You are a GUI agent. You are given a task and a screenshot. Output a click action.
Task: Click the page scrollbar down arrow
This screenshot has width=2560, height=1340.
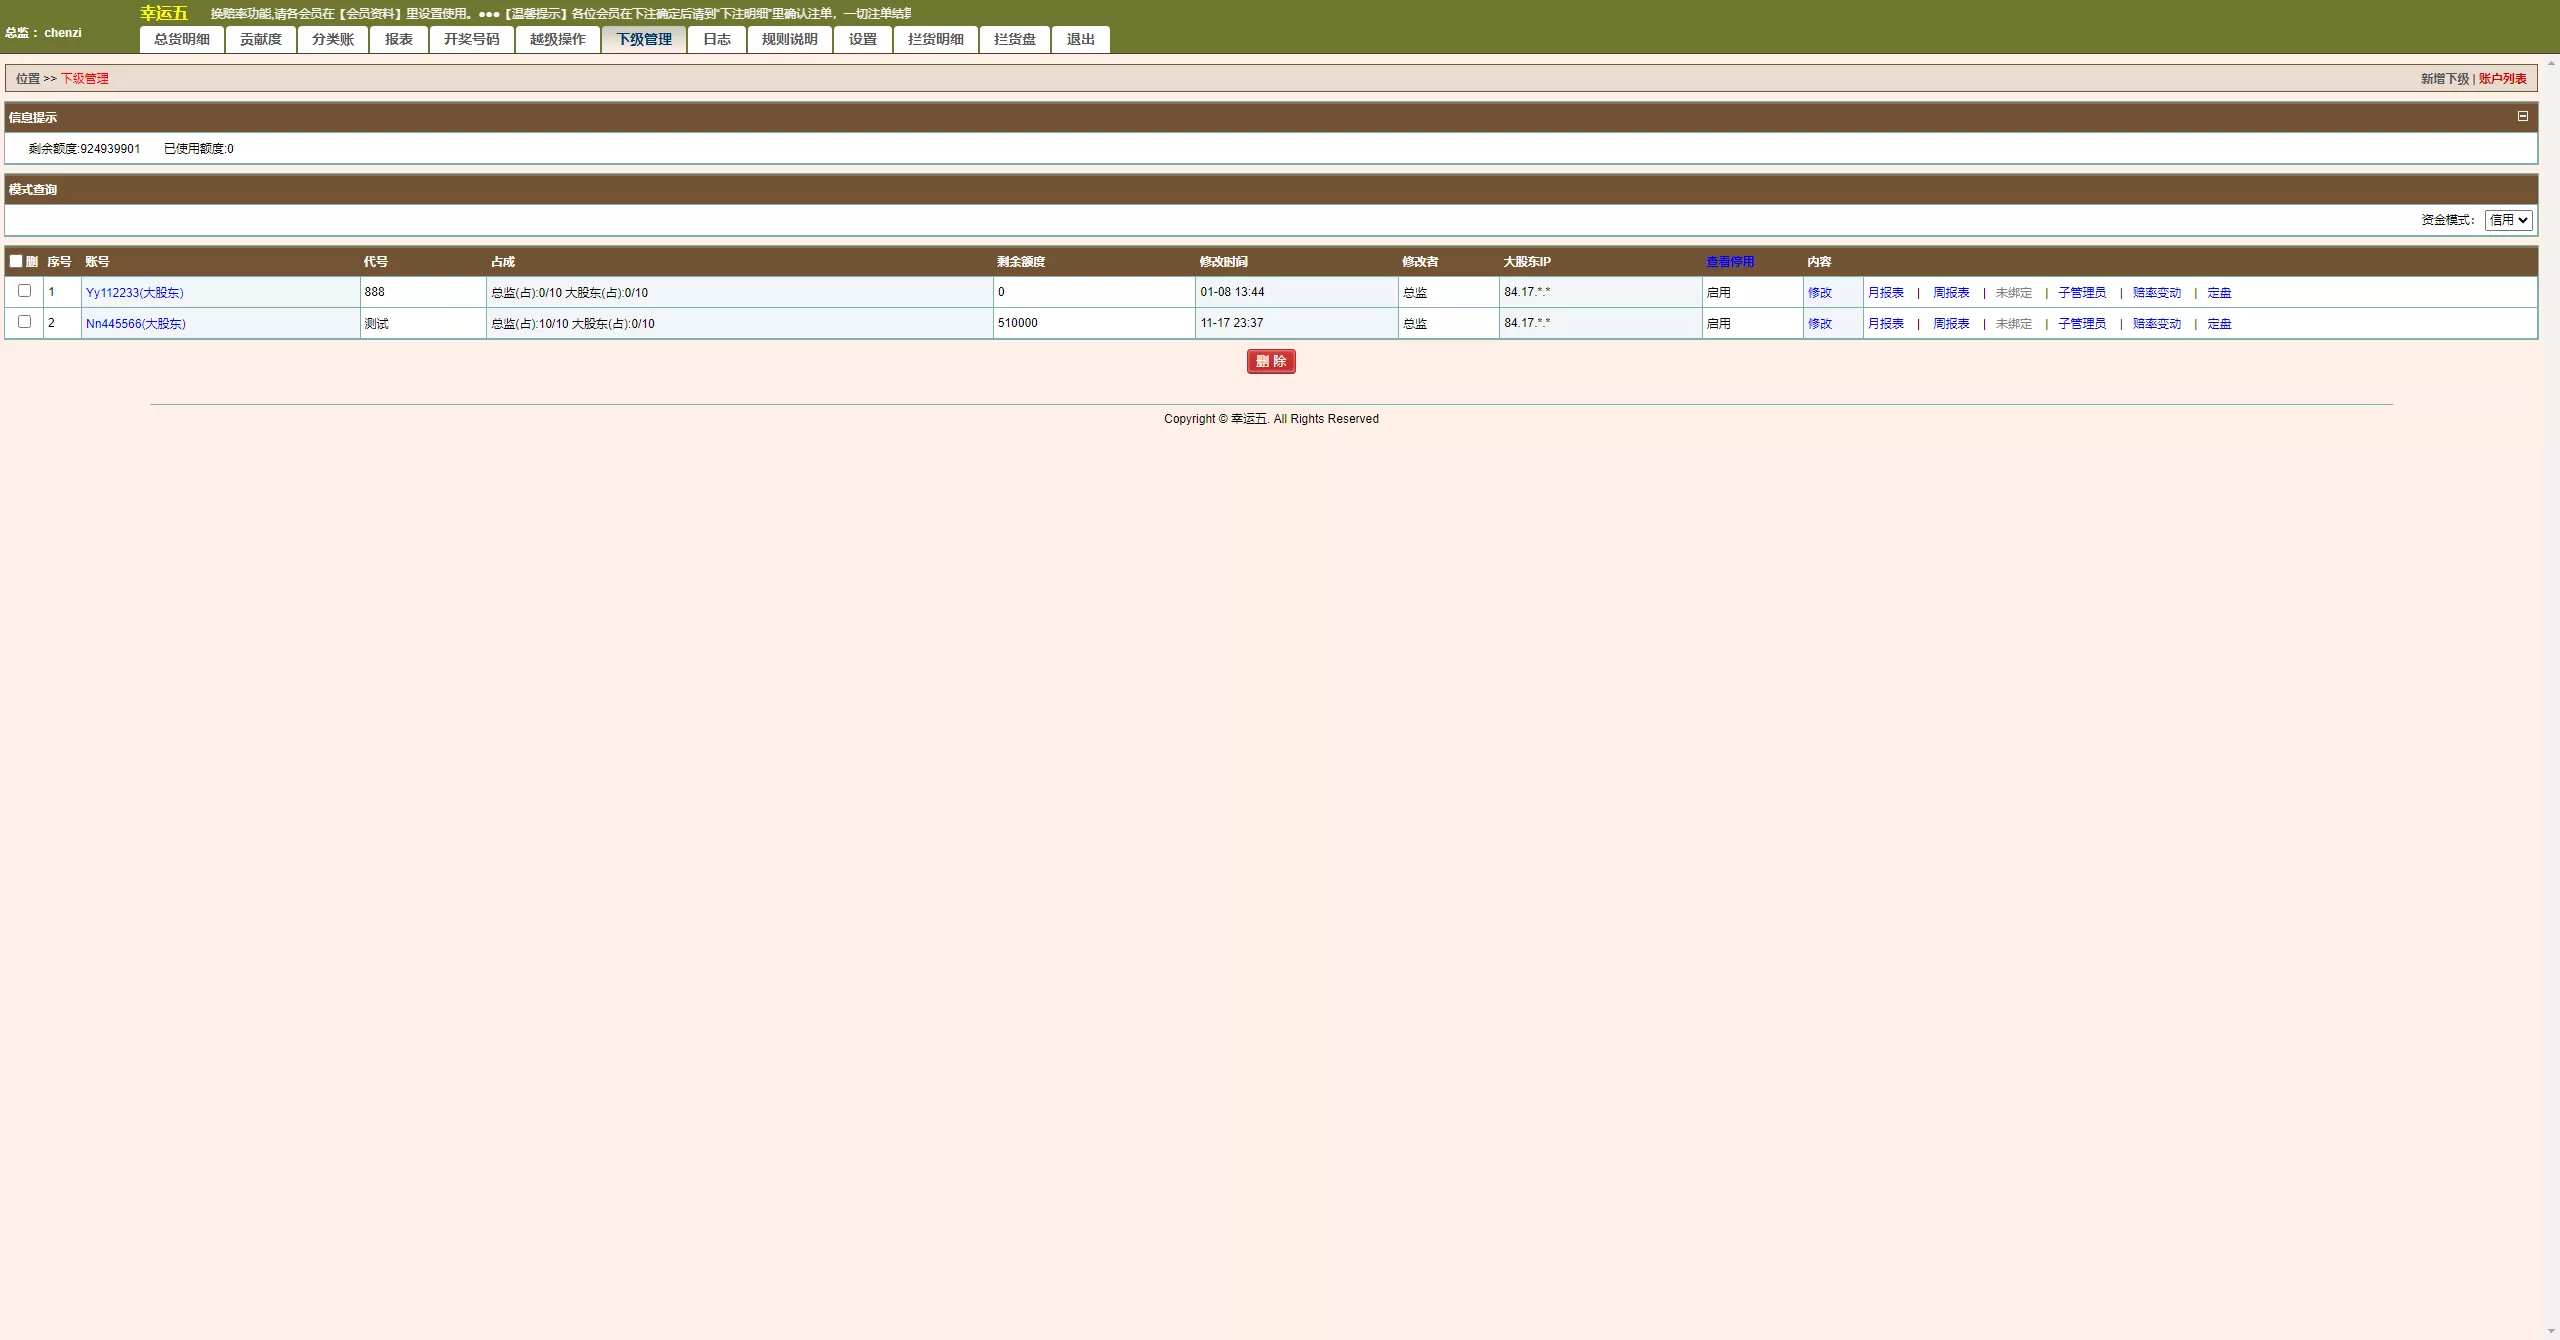point(2551,1332)
